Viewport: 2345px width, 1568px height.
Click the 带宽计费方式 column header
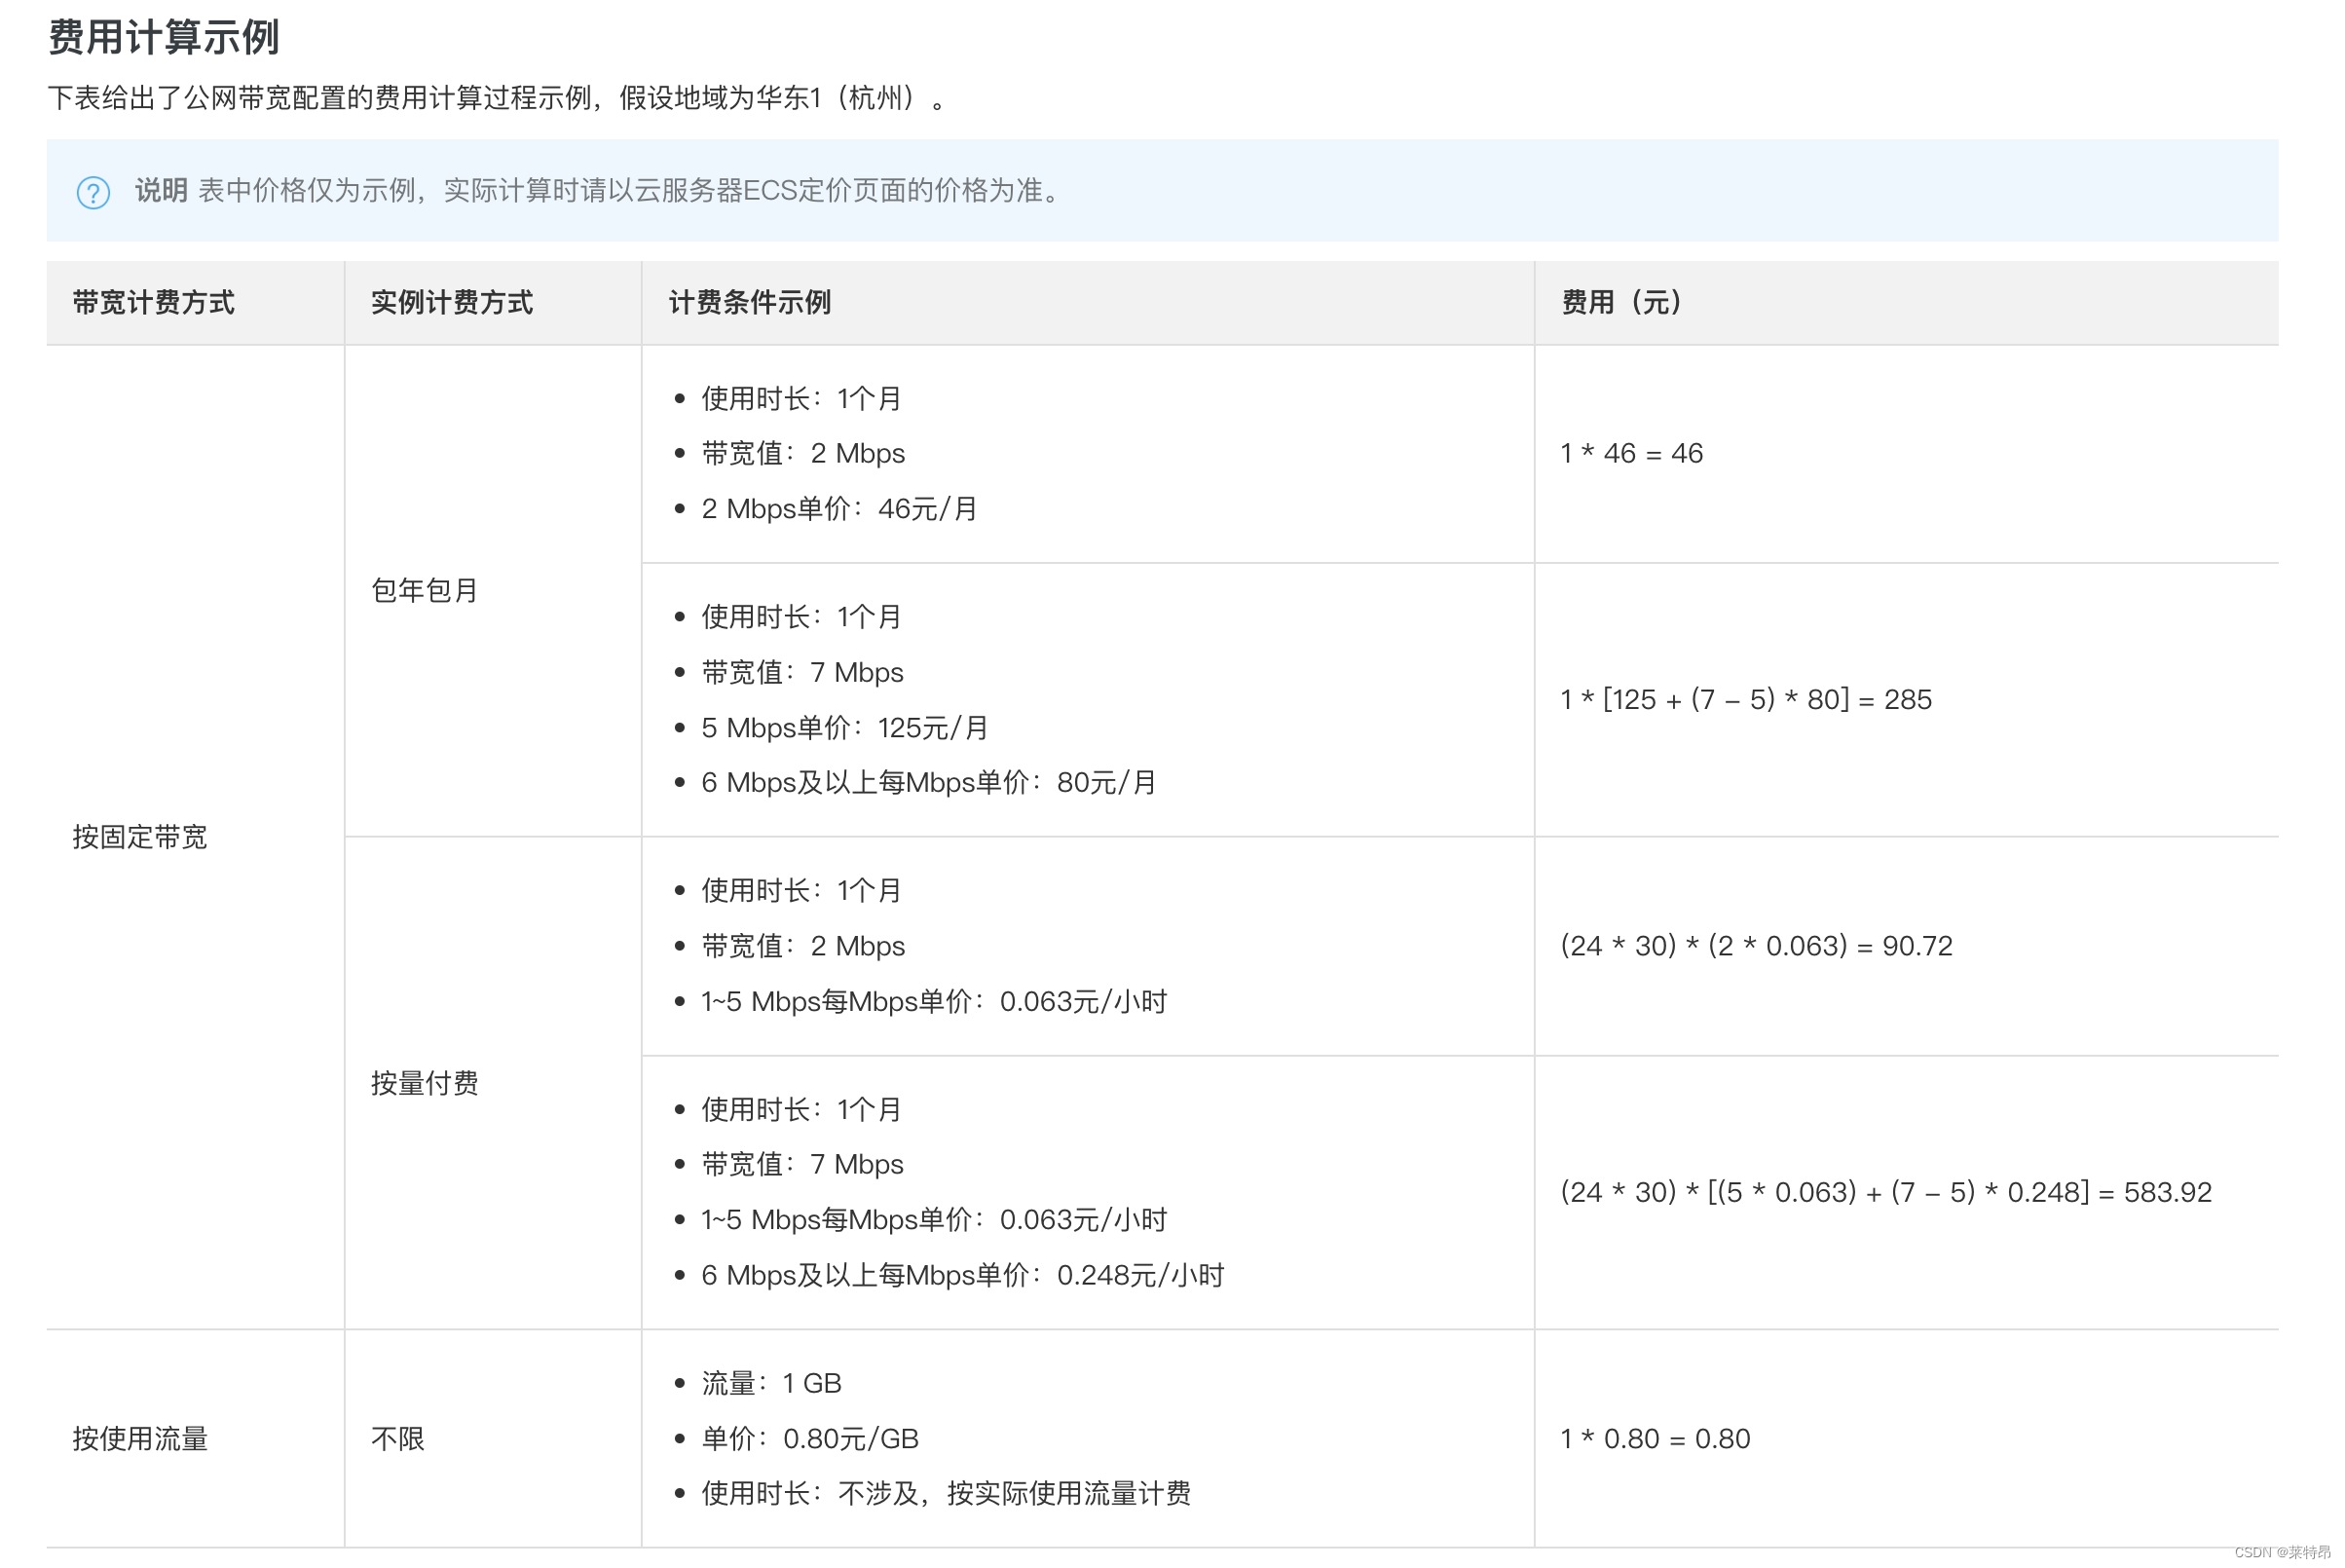coord(153,302)
